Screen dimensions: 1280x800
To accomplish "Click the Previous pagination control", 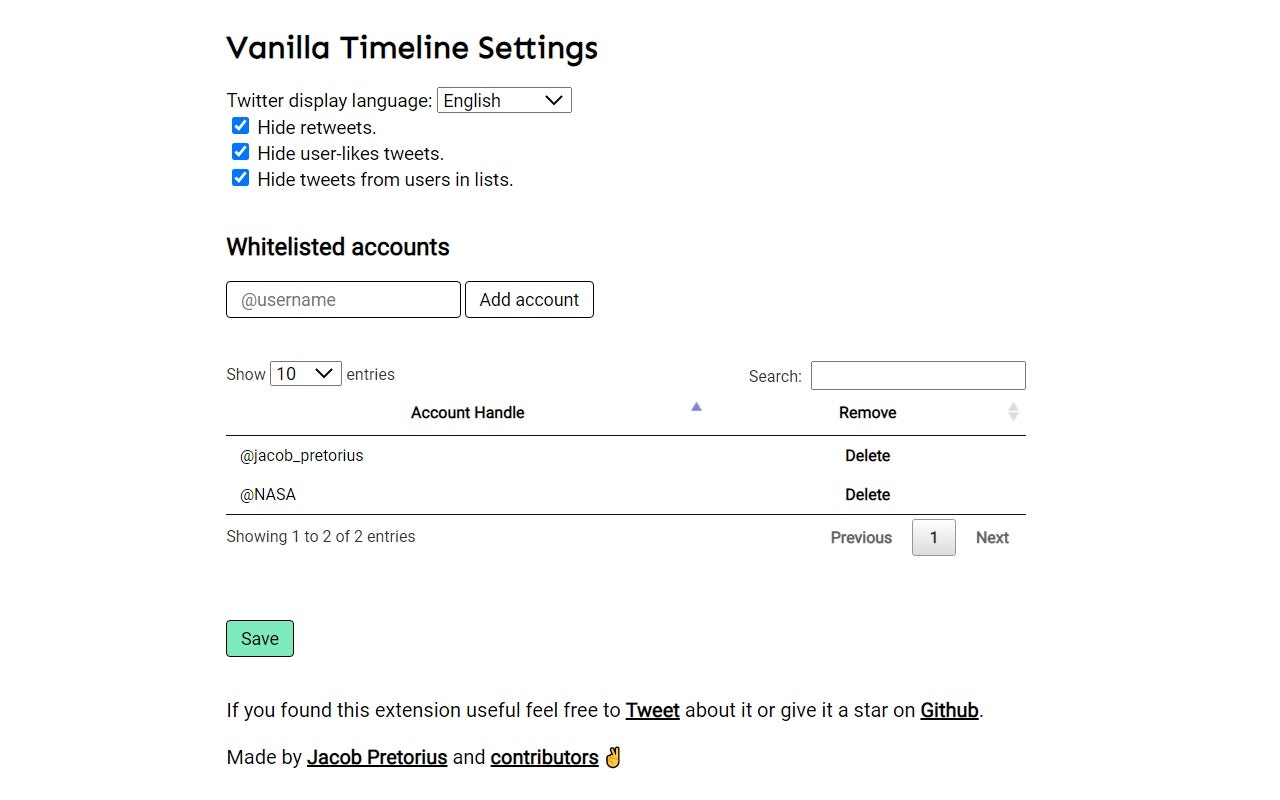I will point(861,537).
